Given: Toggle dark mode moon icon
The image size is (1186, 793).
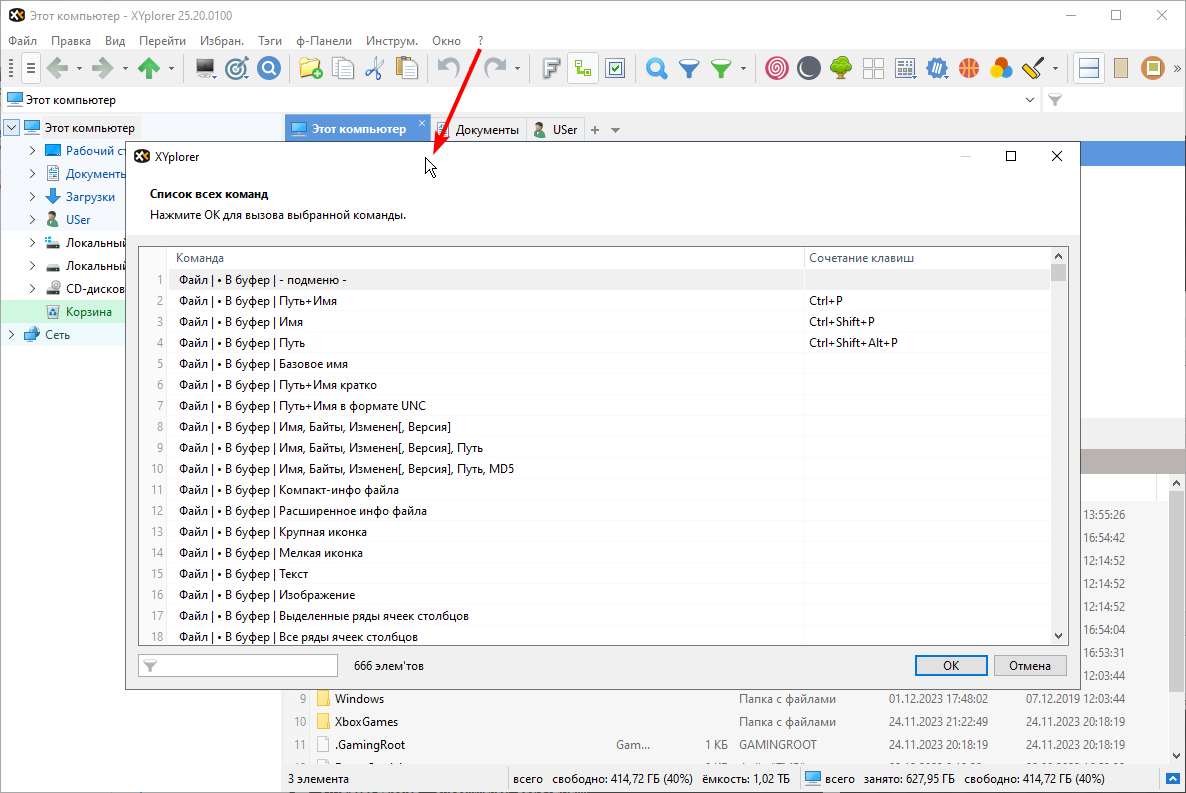Looking at the screenshot, I should pyautogui.click(x=809, y=68).
